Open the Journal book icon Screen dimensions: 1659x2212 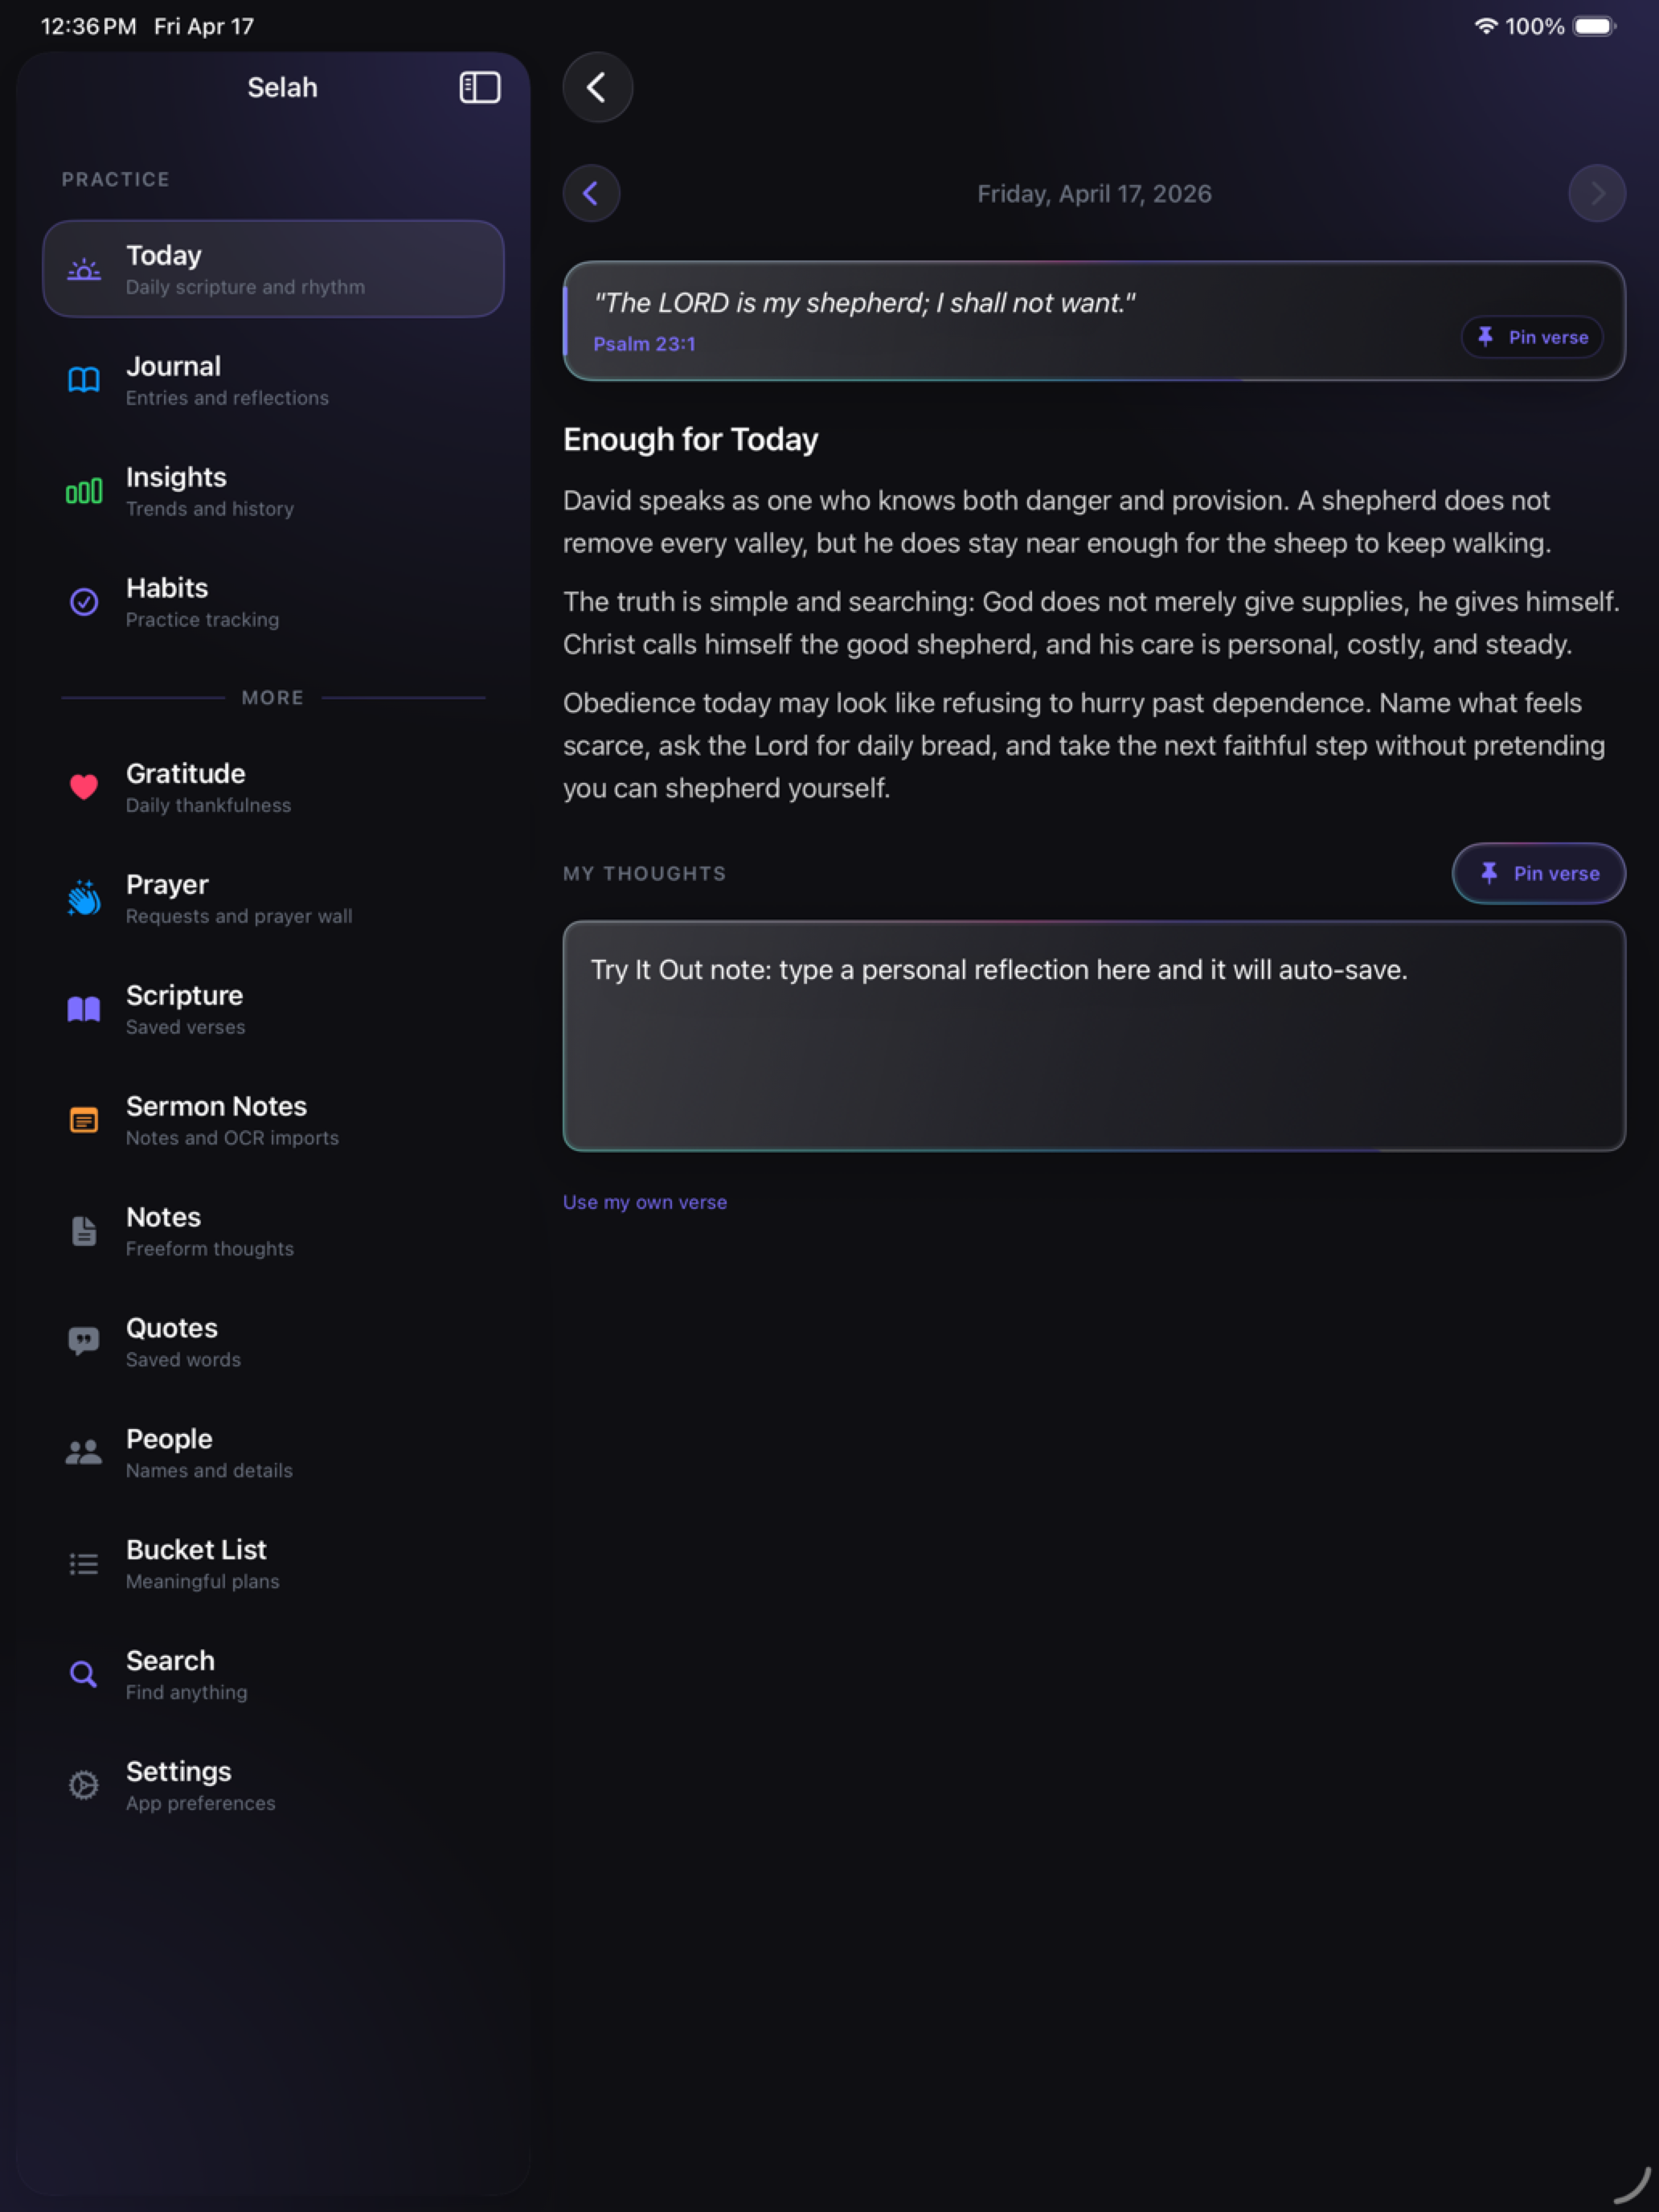[x=84, y=380]
